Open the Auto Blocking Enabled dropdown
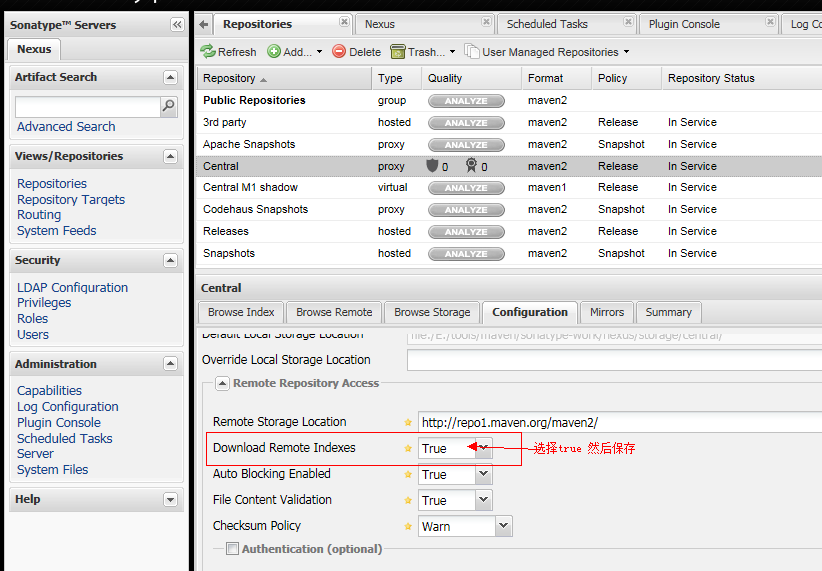The image size is (822, 571). click(483, 474)
